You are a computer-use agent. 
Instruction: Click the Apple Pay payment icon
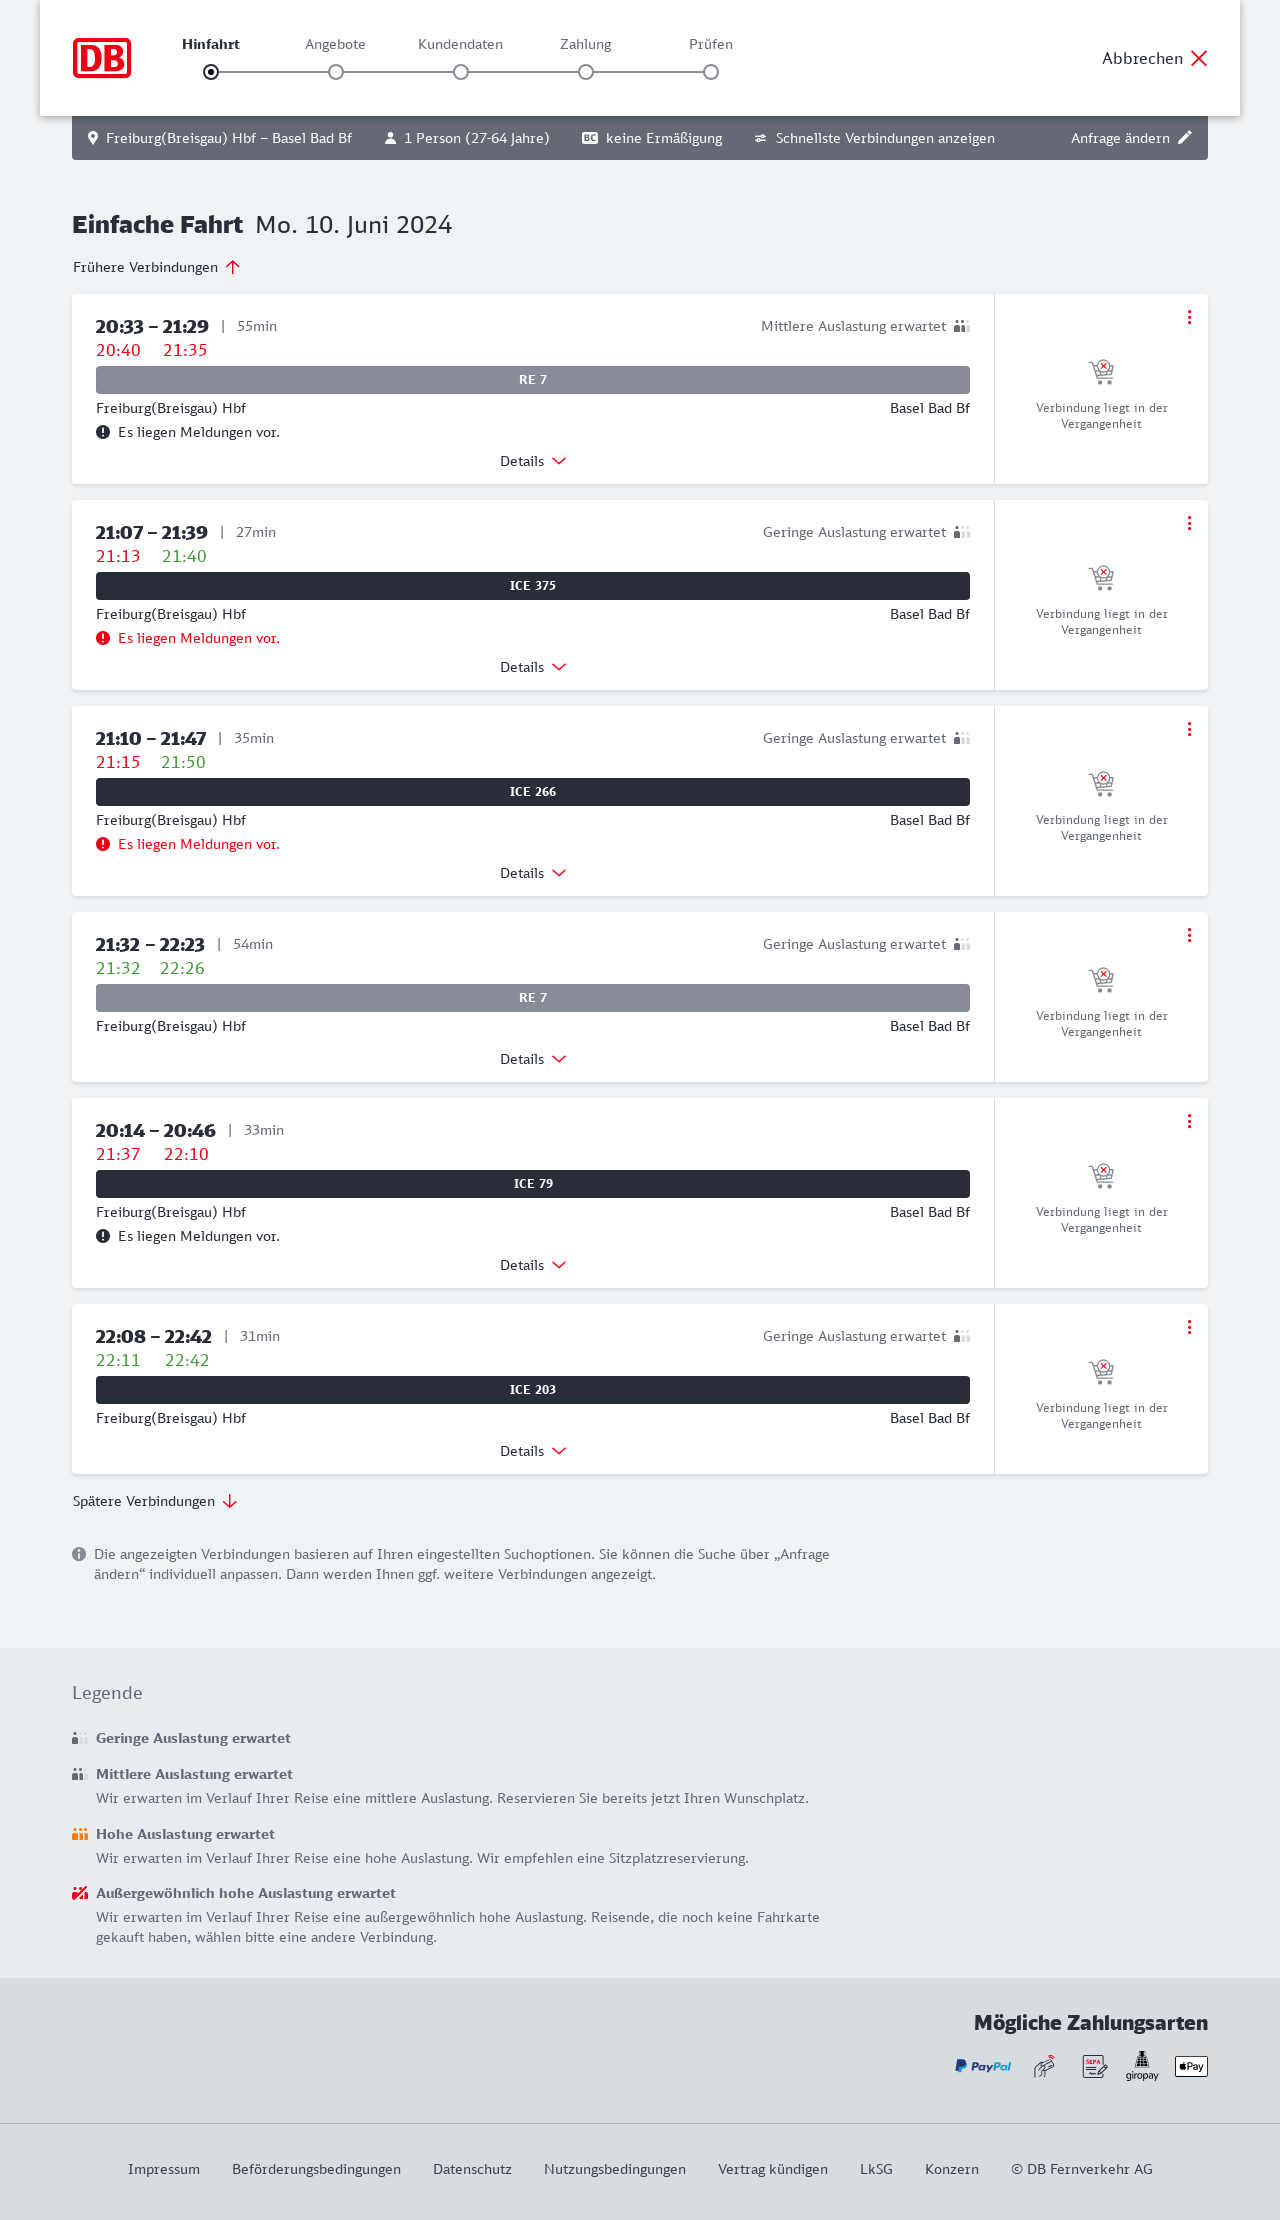tap(1191, 2066)
